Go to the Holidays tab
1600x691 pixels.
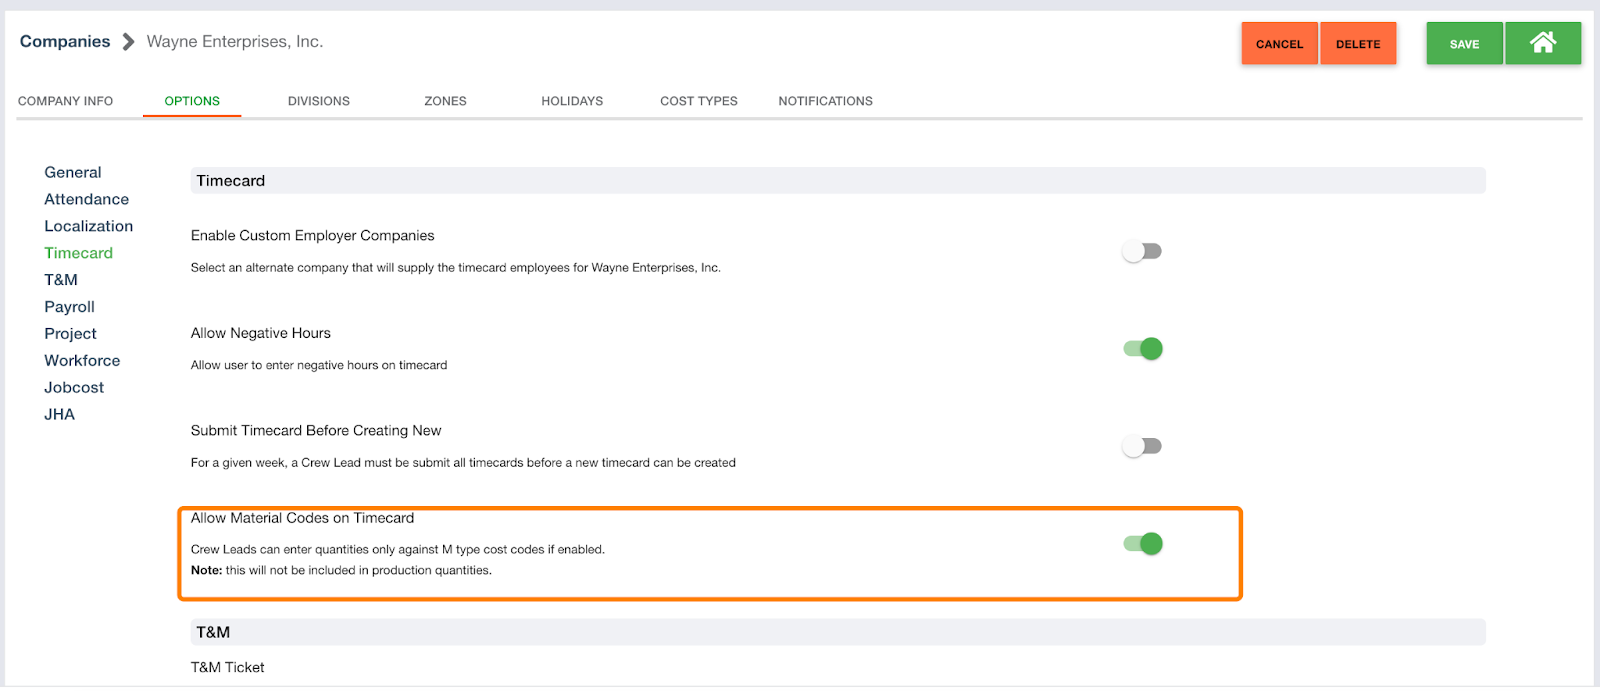coord(572,101)
